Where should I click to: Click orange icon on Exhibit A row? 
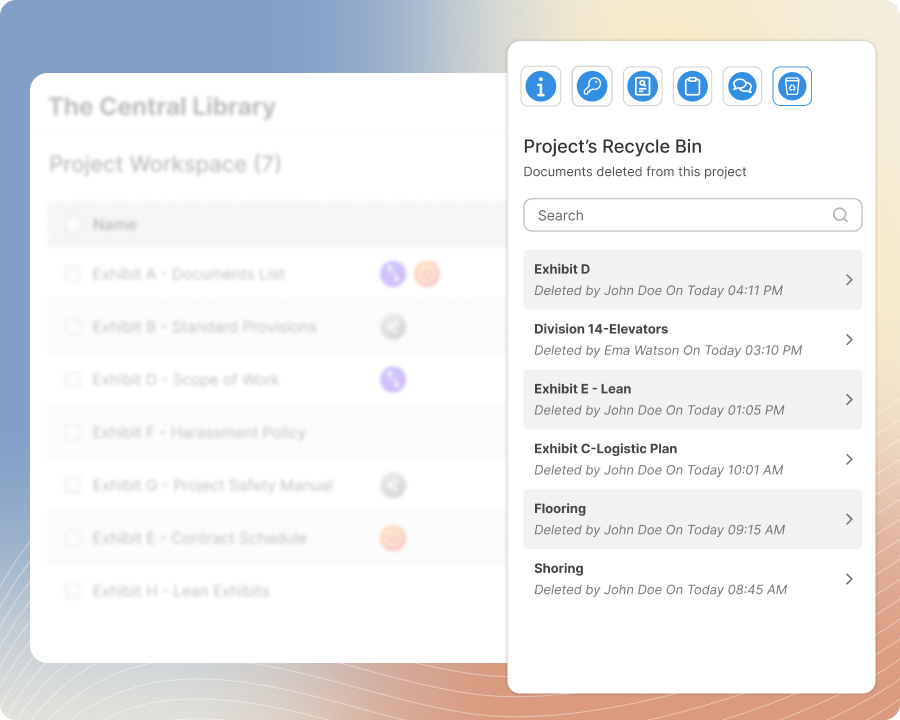(x=427, y=274)
